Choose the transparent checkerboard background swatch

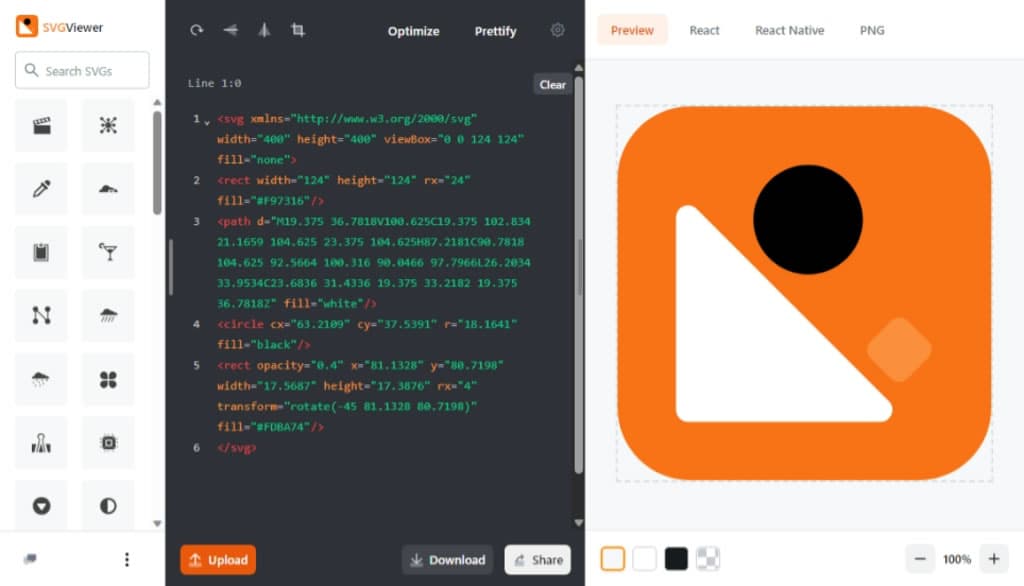[708, 559]
